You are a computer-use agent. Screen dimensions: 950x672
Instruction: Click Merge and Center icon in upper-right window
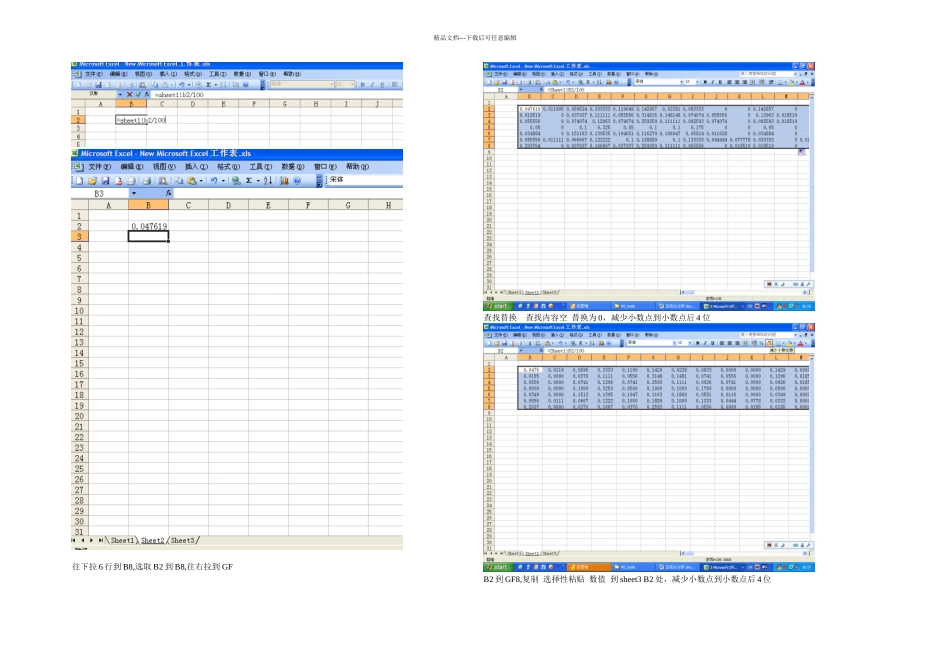[x=752, y=82]
